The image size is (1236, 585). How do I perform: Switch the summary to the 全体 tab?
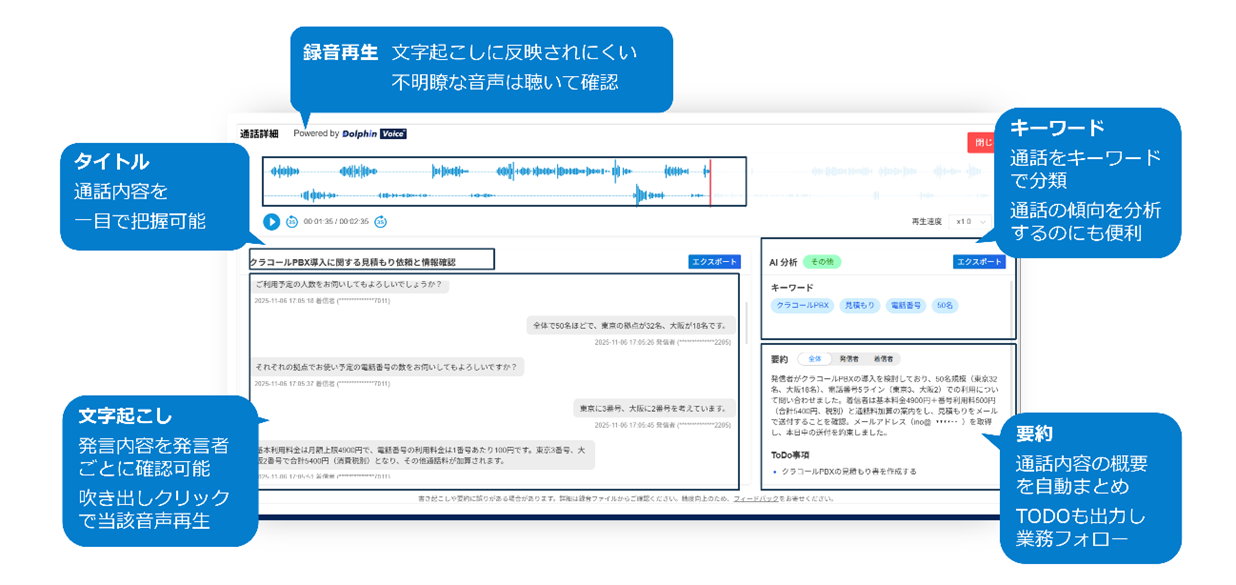[813, 359]
